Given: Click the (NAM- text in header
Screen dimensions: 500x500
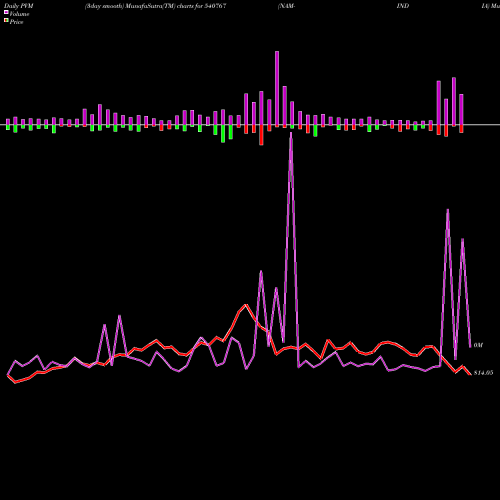Looking at the screenshot, I should 286,6.
